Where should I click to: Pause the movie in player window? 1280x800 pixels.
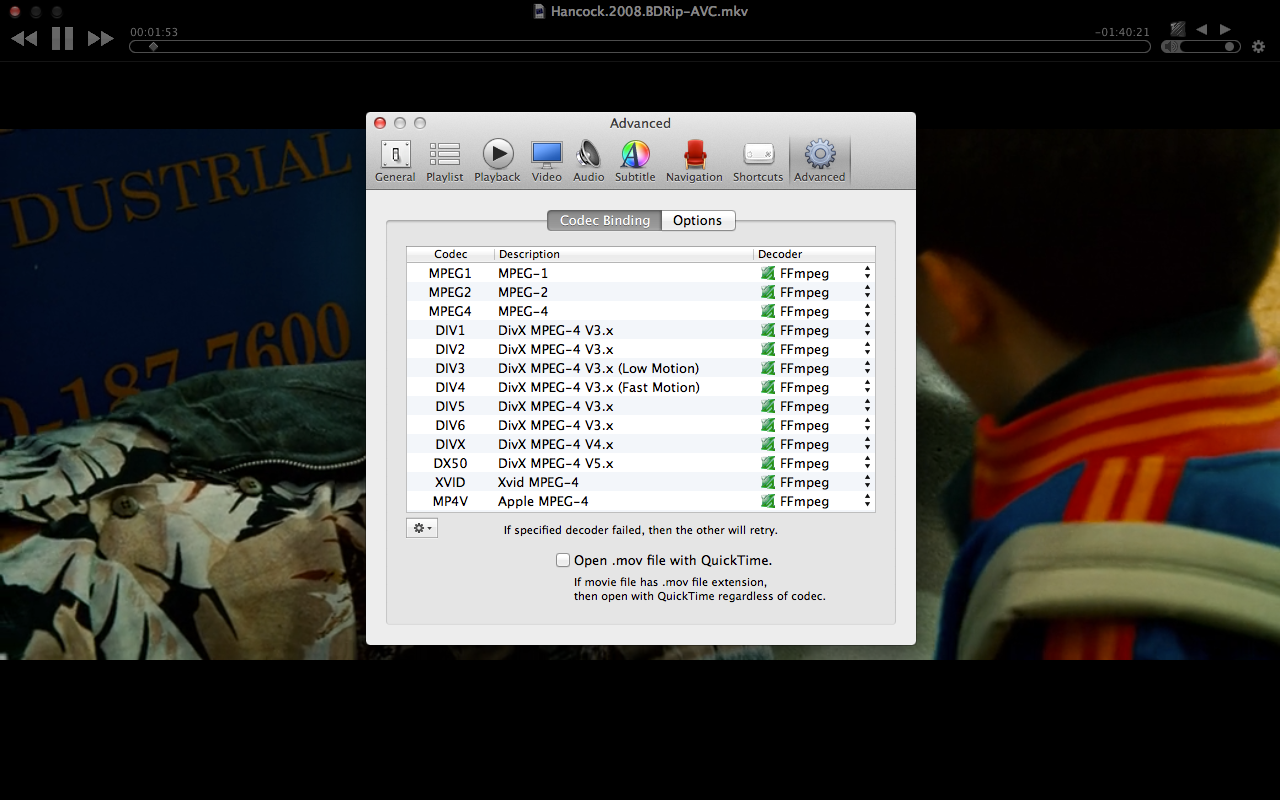click(x=62, y=39)
